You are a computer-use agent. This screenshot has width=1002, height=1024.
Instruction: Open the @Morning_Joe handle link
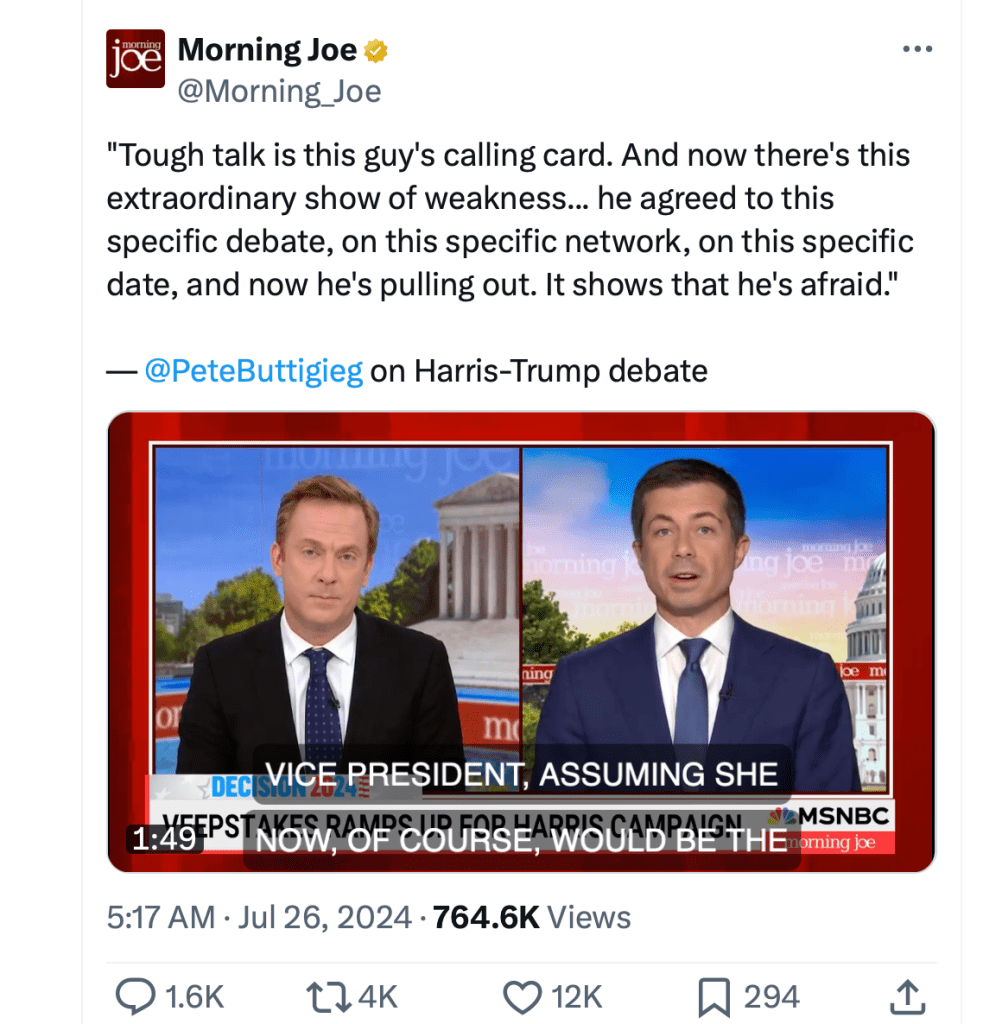(279, 92)
